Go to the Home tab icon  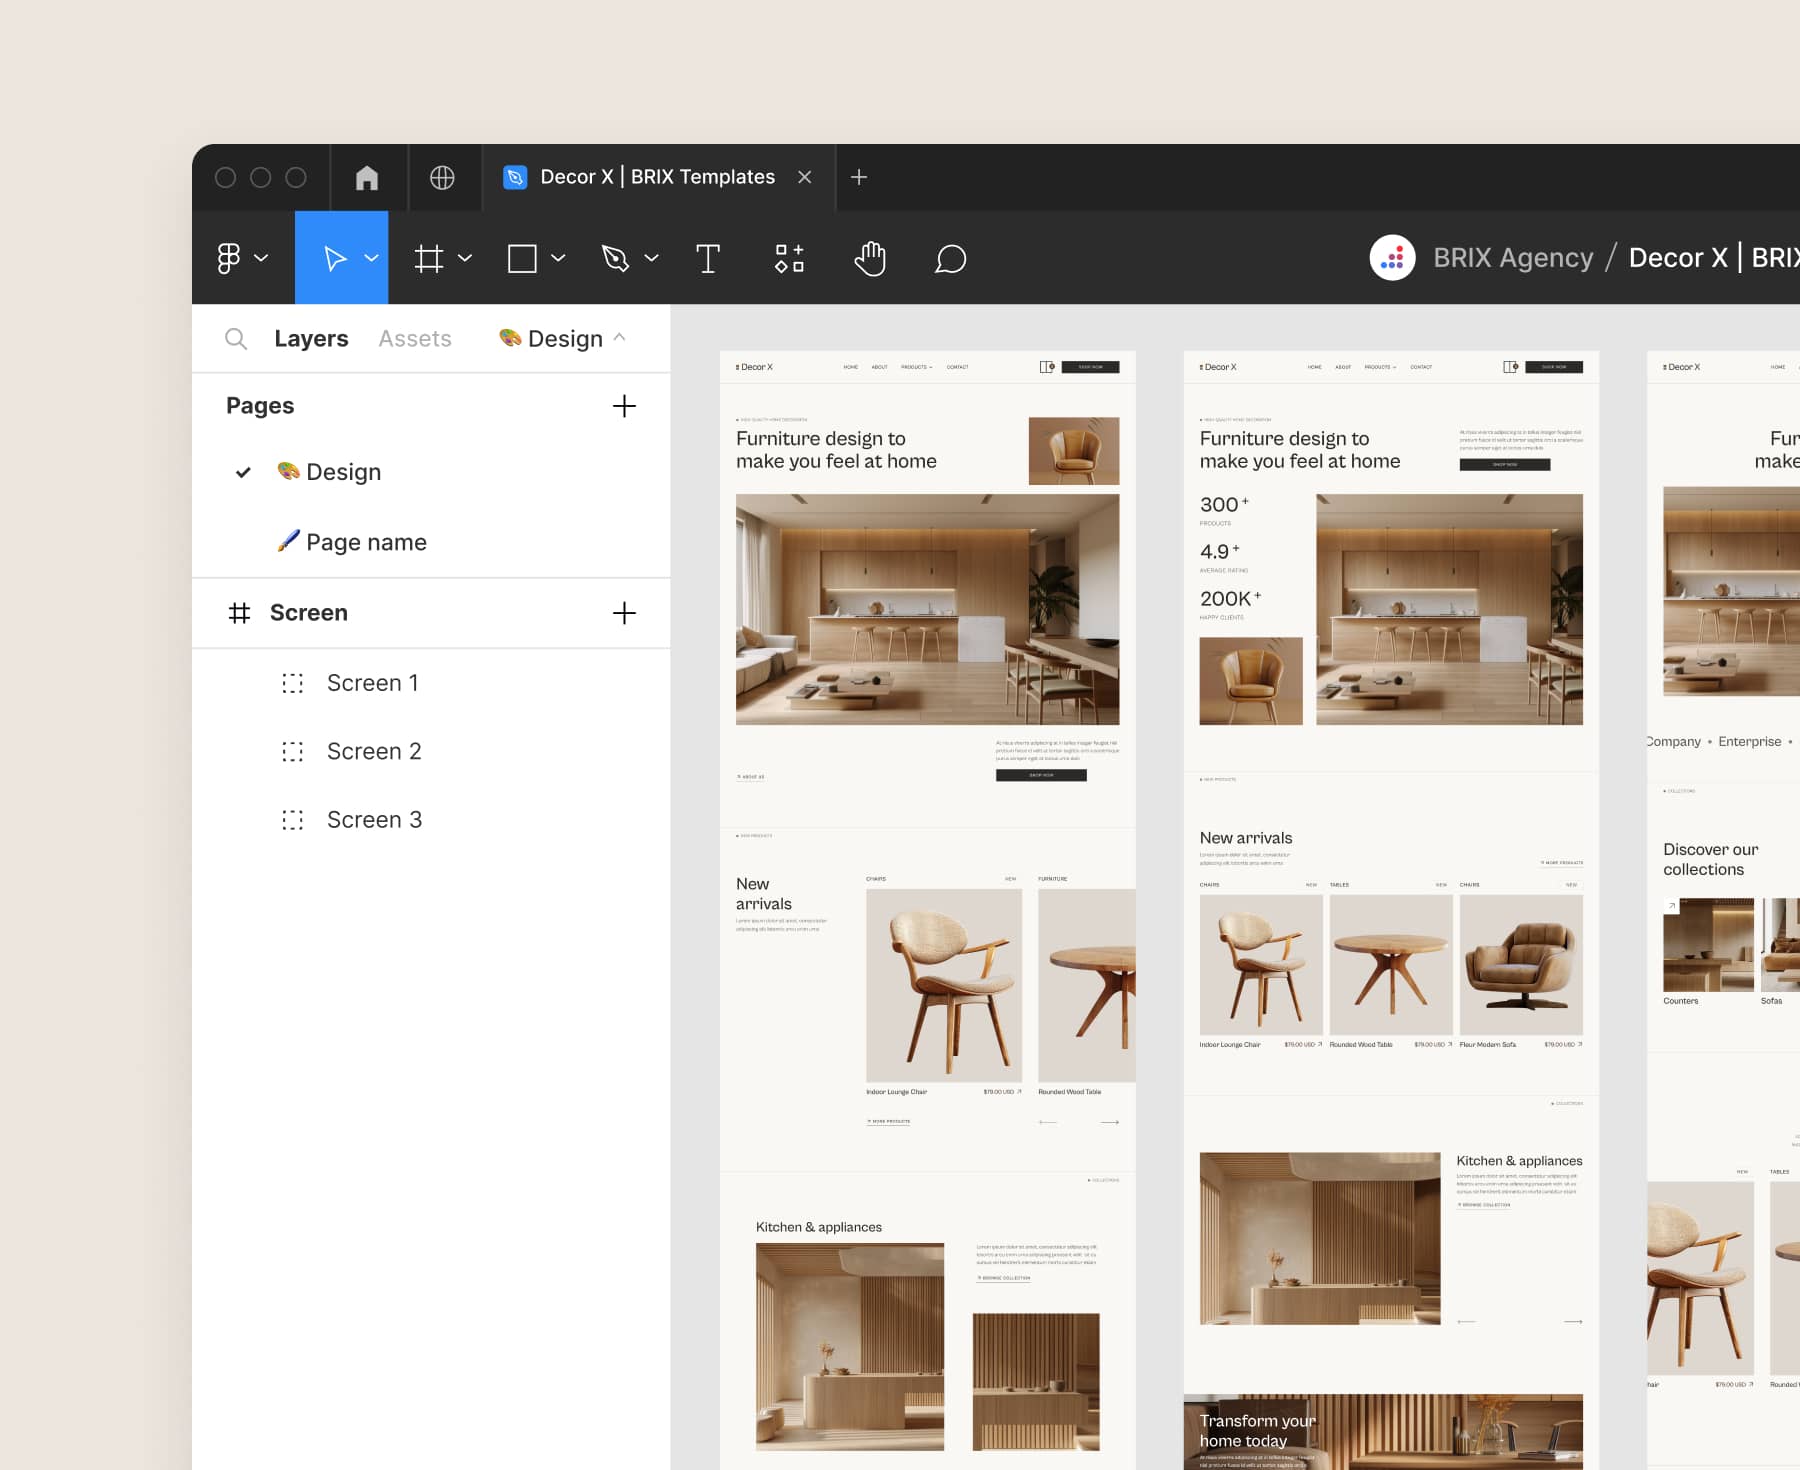tap(367, 177)
